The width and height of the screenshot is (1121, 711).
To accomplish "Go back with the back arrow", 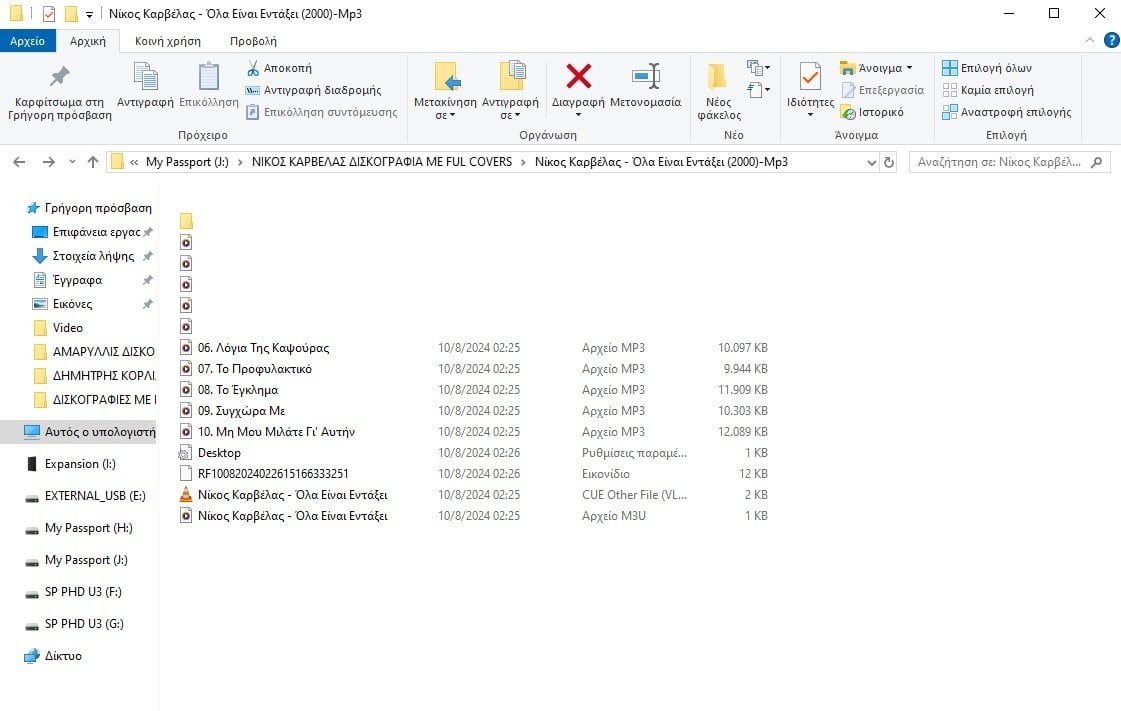I will click(19, 162).
